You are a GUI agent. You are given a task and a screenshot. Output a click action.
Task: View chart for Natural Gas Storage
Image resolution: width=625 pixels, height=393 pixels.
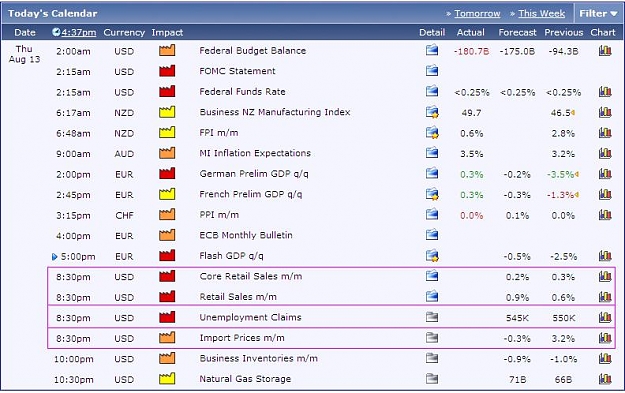pyautogui.click(x=605, y=379)
